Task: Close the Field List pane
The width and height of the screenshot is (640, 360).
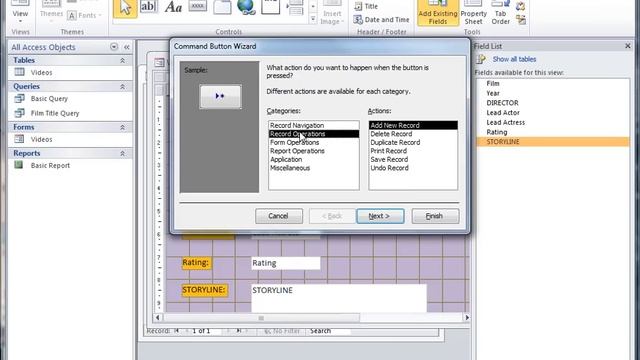Action: [628, 46]
